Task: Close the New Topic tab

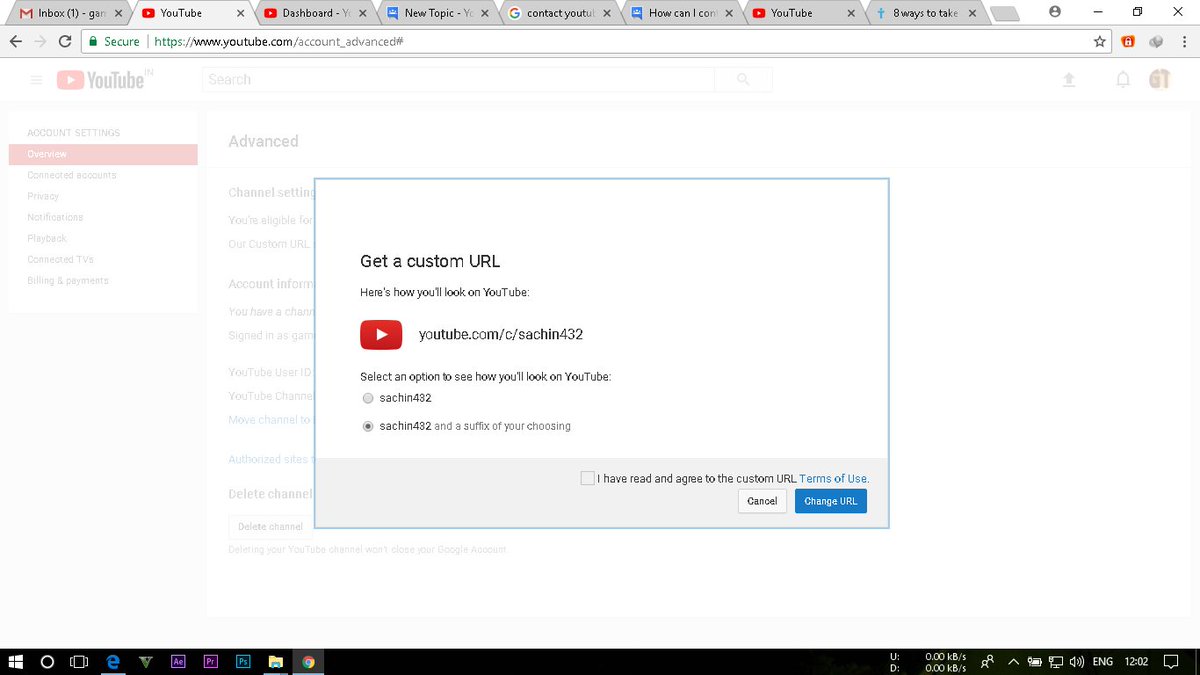Action: (485, 14)
